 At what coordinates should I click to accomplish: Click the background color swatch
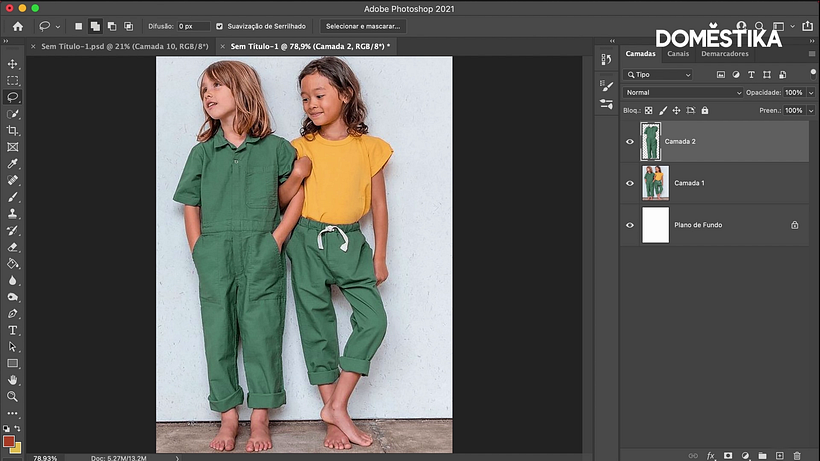16,448
